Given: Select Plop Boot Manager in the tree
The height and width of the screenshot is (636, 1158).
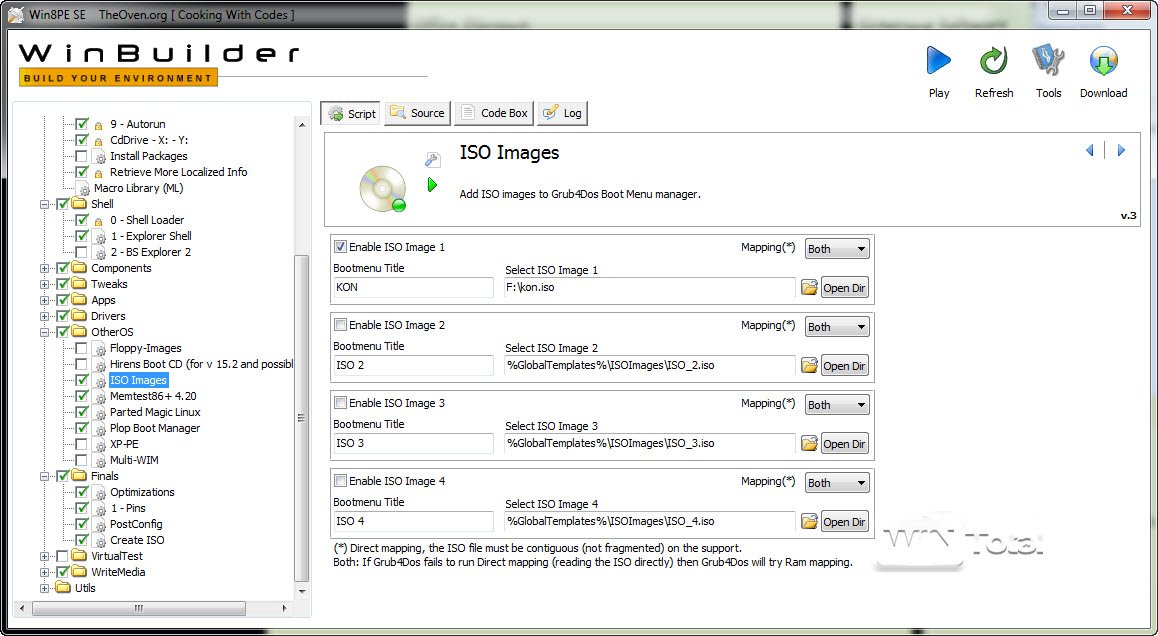Looking at the screenshot, I should [x=155, y=428].
